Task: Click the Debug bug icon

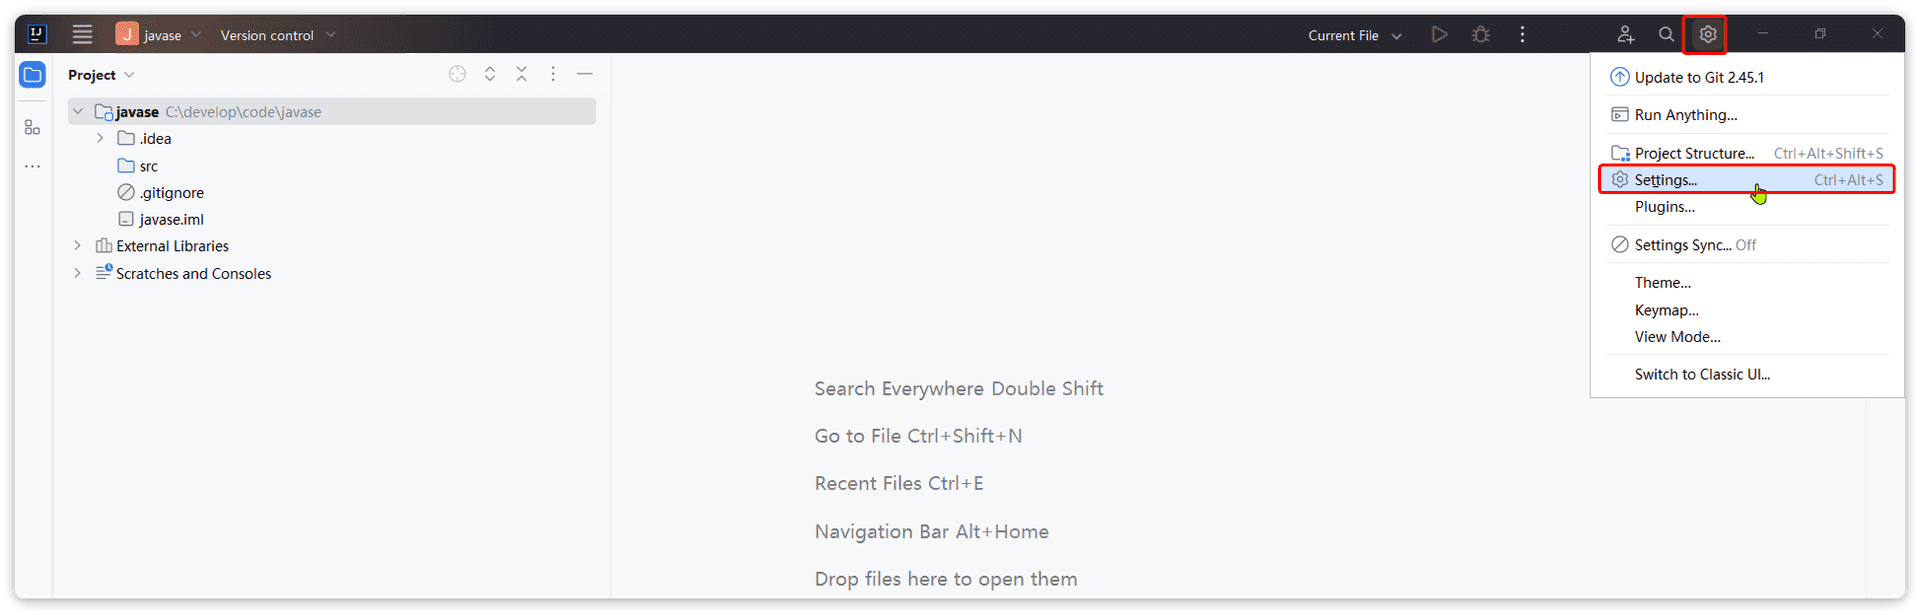Action: point(1481,35)
